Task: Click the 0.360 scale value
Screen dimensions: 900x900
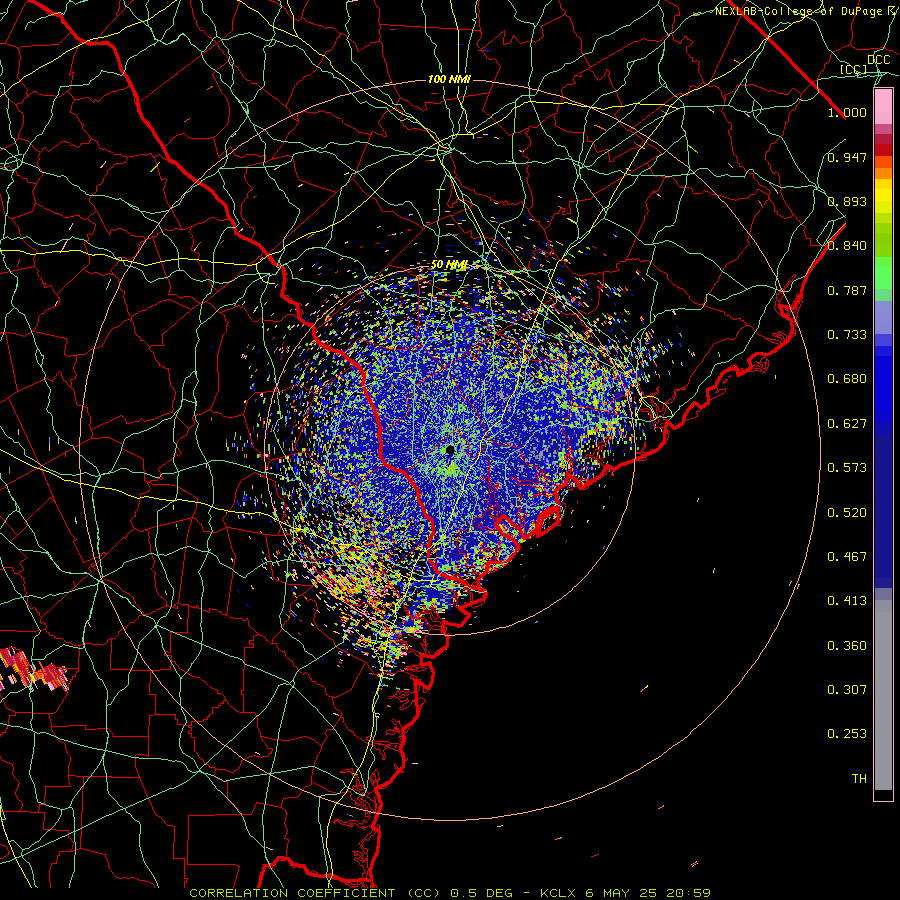Action: coord(847,646)
